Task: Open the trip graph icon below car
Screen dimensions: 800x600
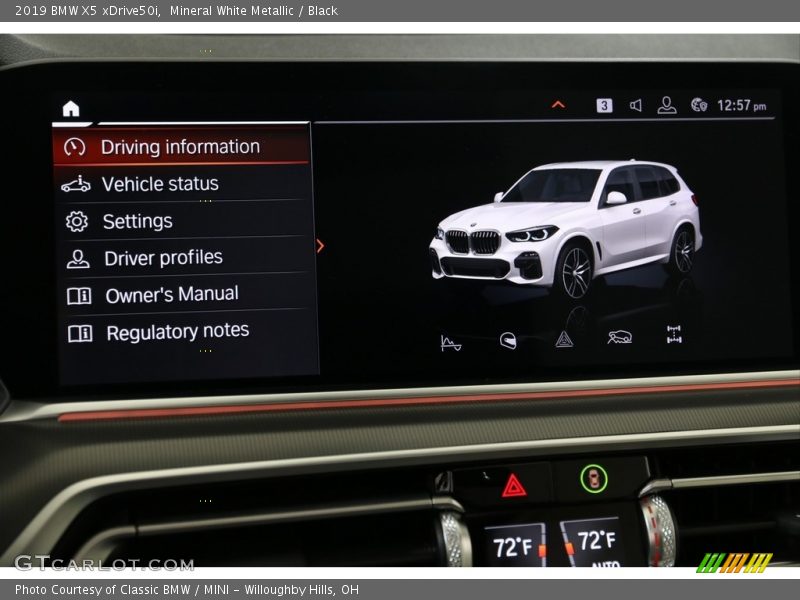Action: 451,343
